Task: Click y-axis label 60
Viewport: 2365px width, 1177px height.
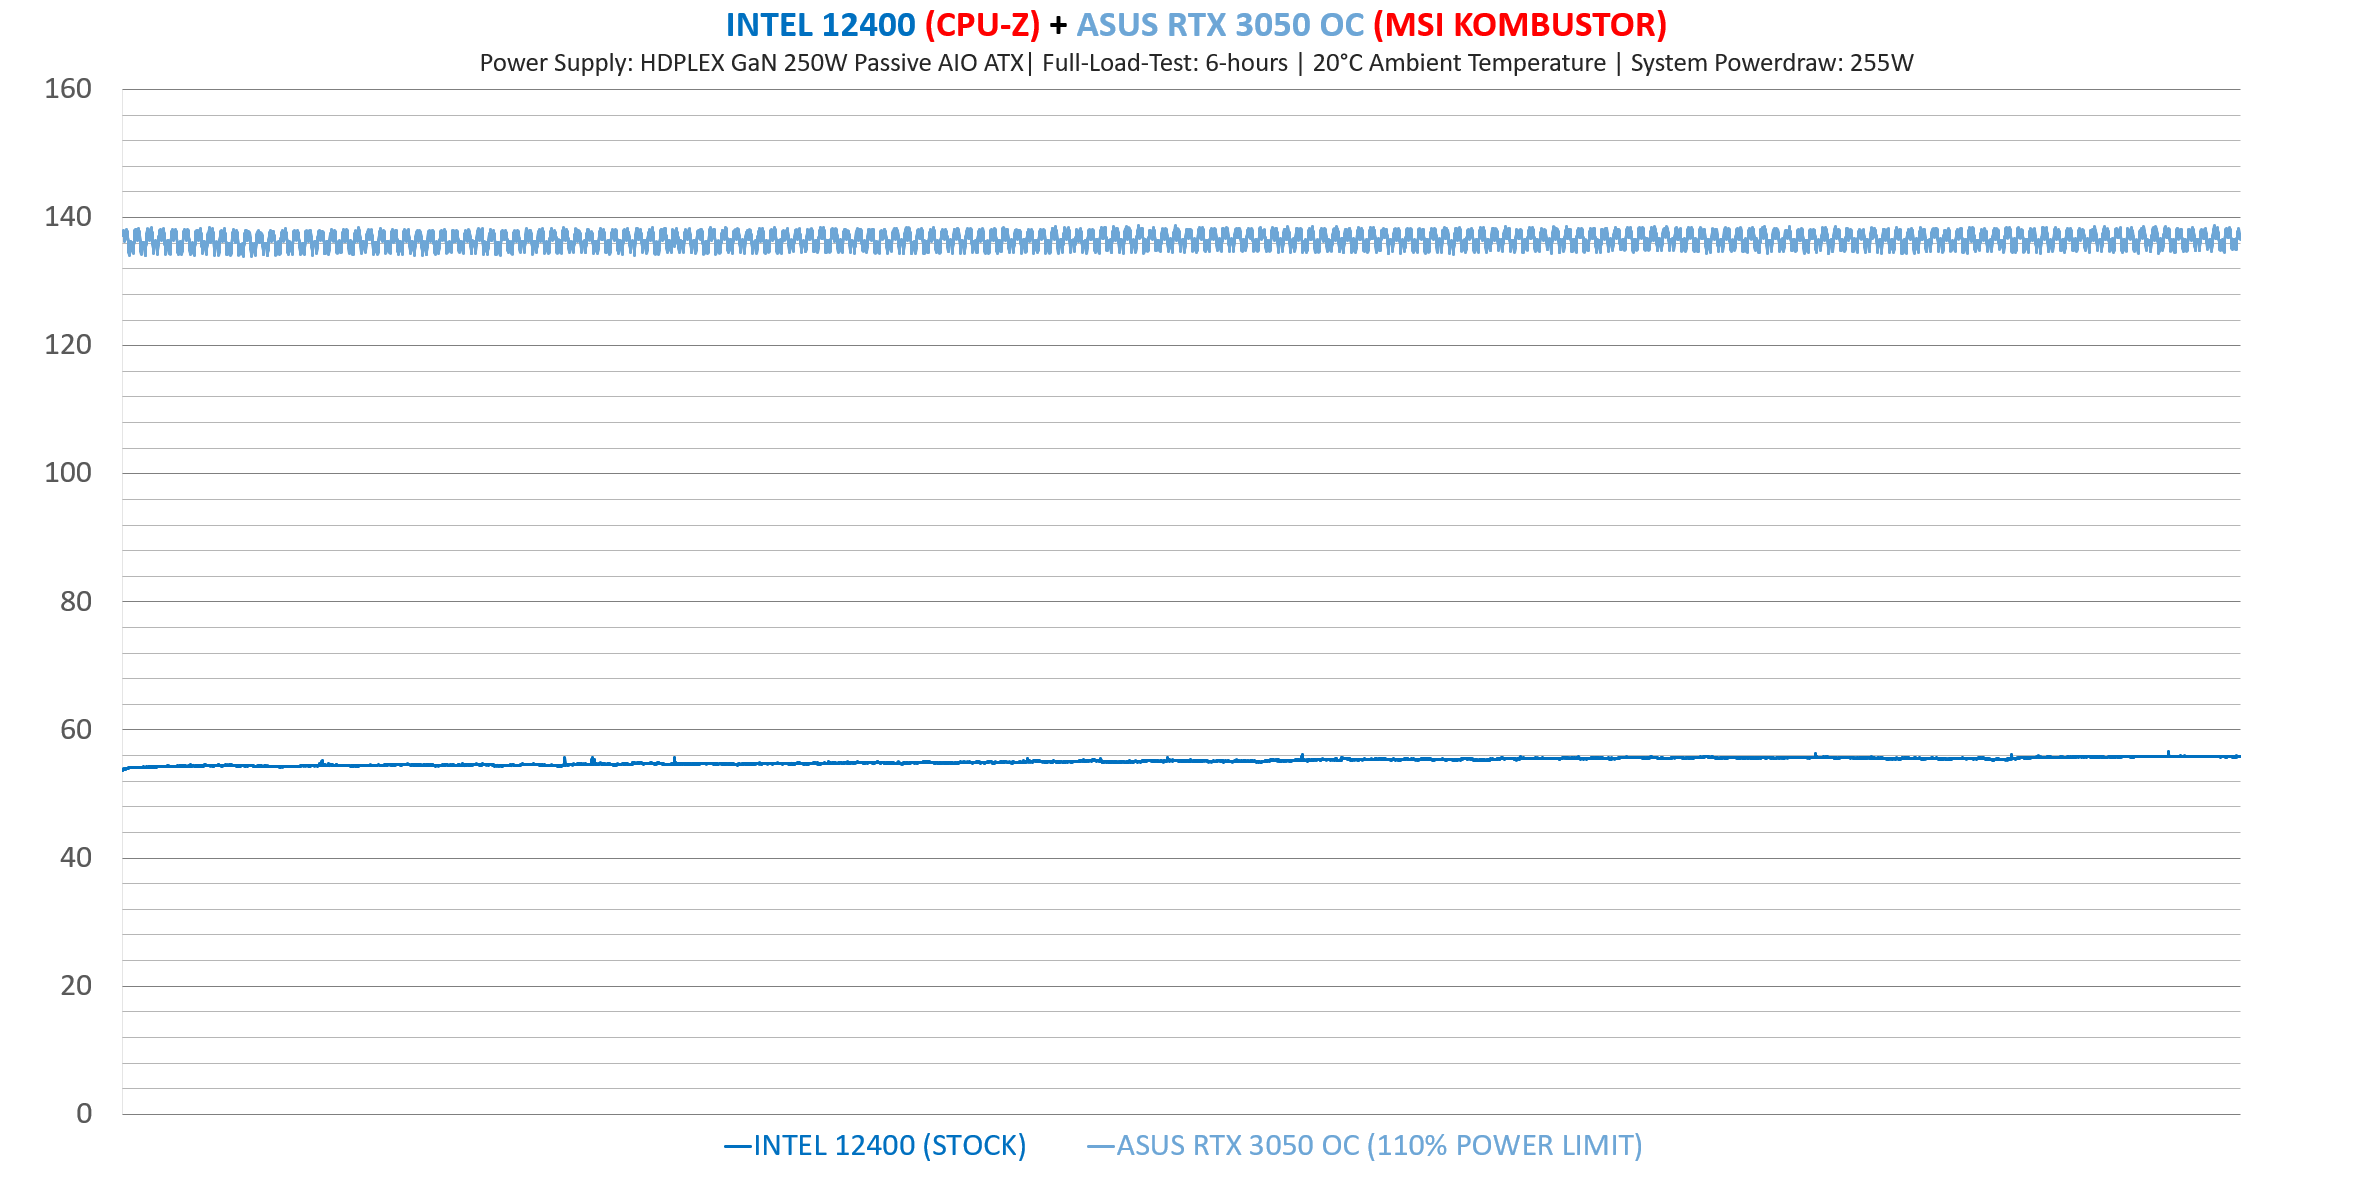Action: (76, 729)
